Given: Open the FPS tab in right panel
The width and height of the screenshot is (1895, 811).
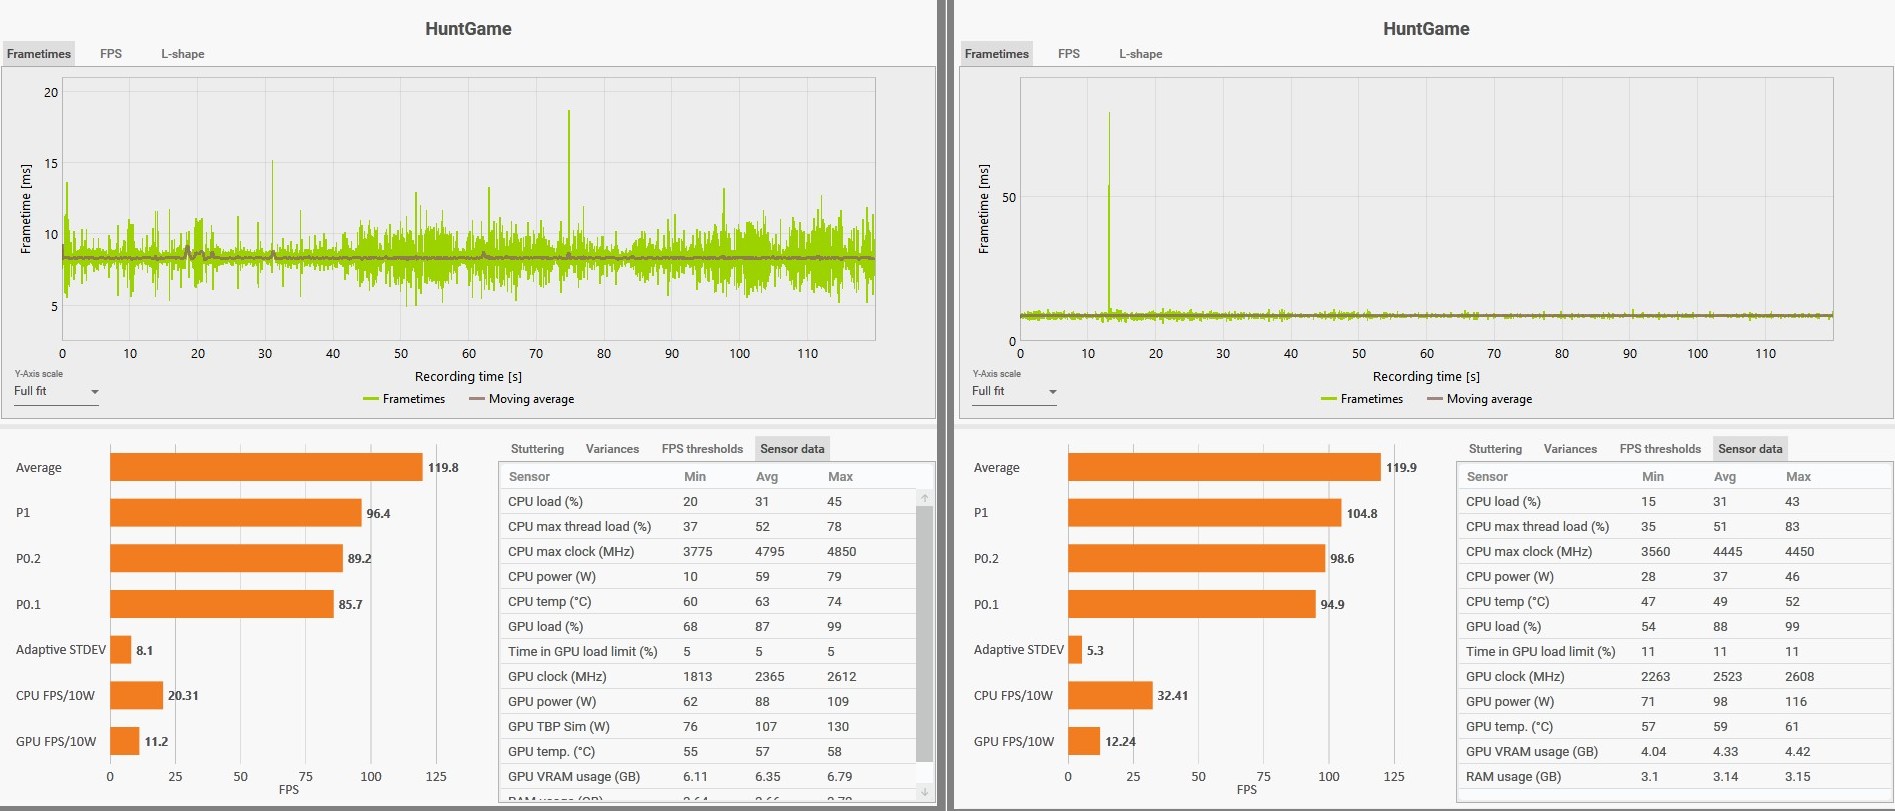Looking at the screenshot, I should click(1069, 54).
